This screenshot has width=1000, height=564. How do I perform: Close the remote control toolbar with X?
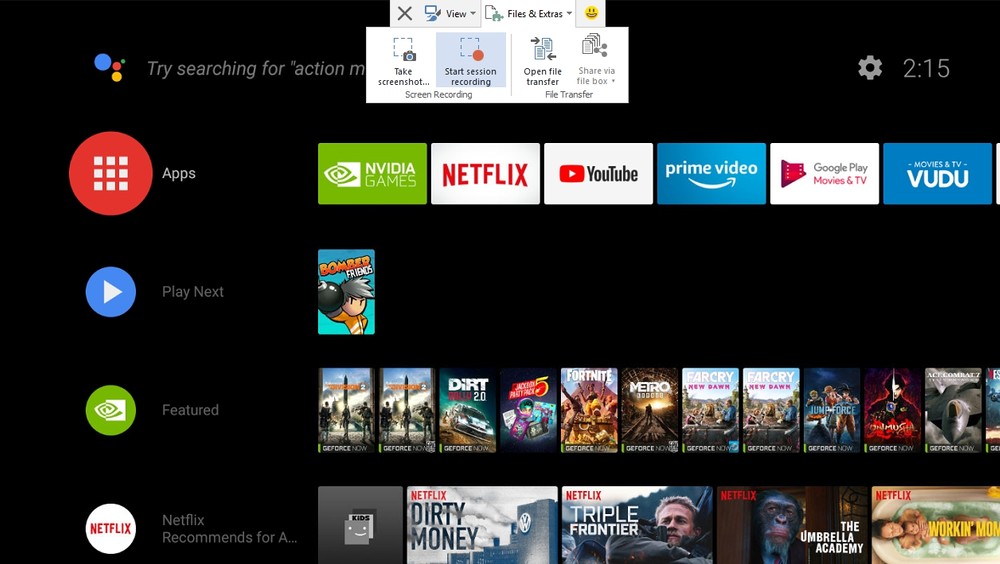pyautogui.click(x=404, y=13)
